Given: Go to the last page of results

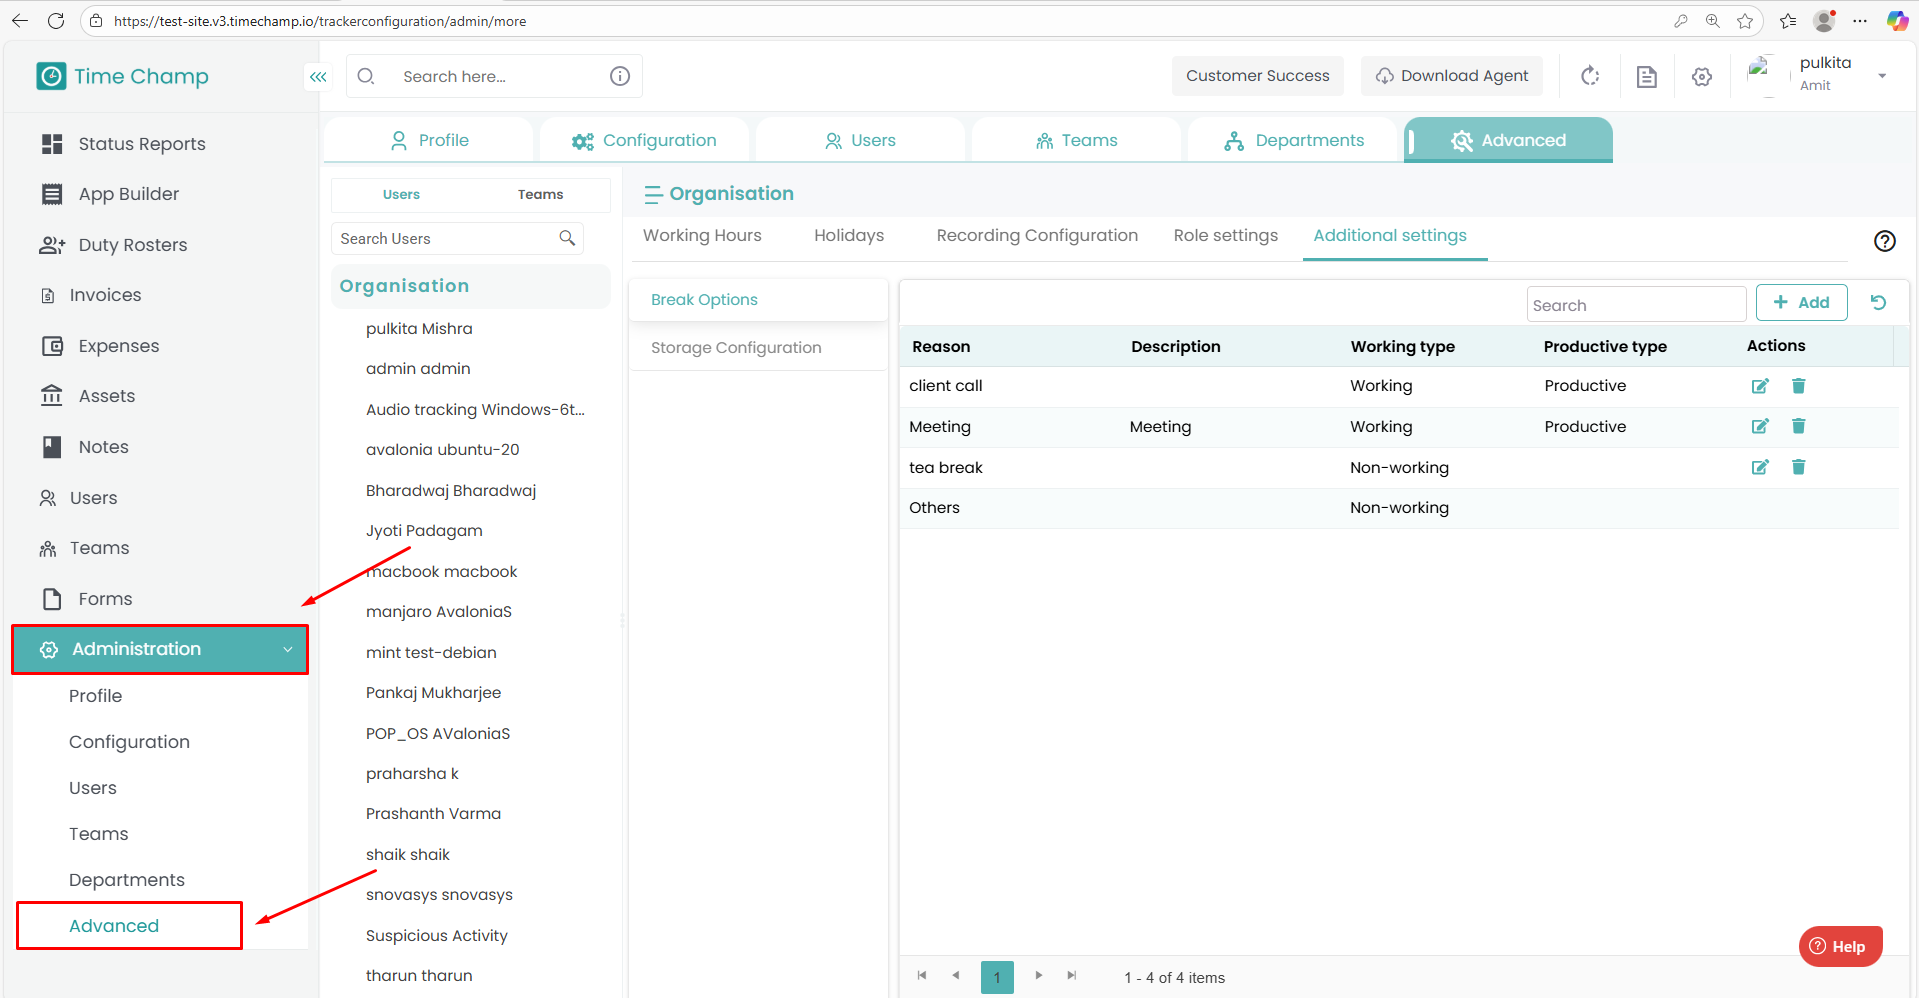Looking at the screenshot, I should pyautogui.click(x=1071, y=976).
